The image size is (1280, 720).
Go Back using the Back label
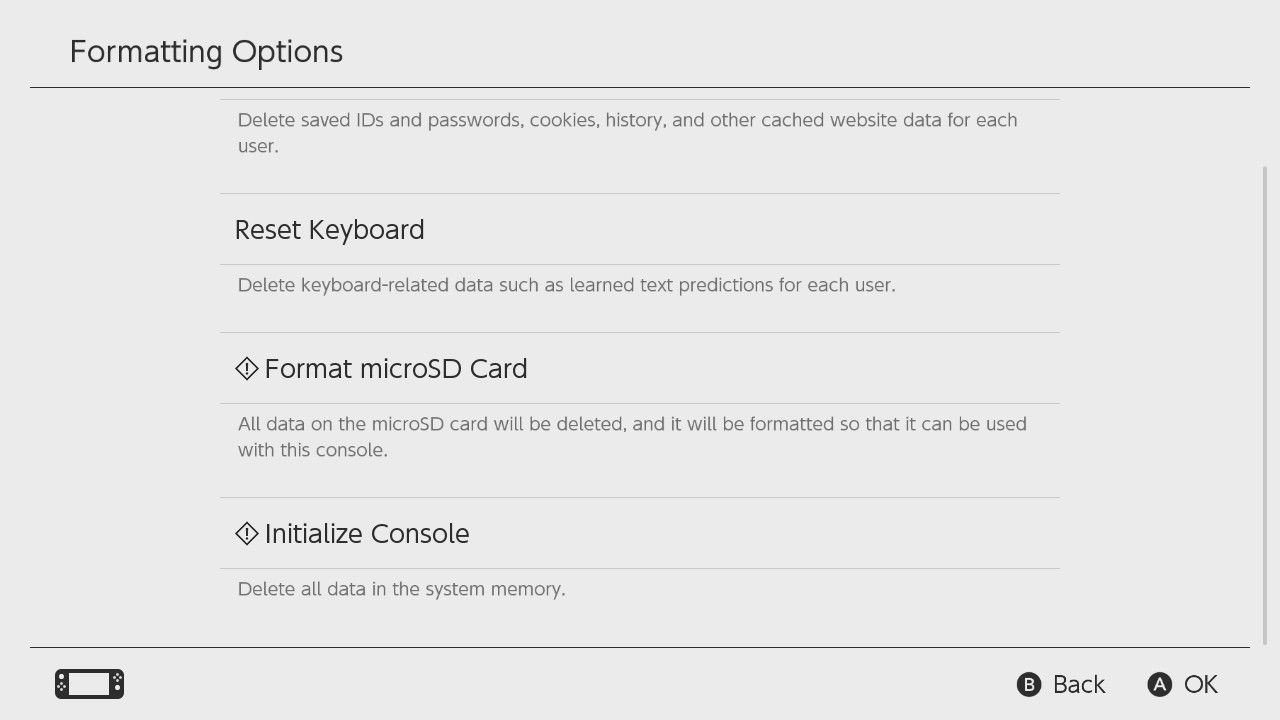tap(1079, 684)
